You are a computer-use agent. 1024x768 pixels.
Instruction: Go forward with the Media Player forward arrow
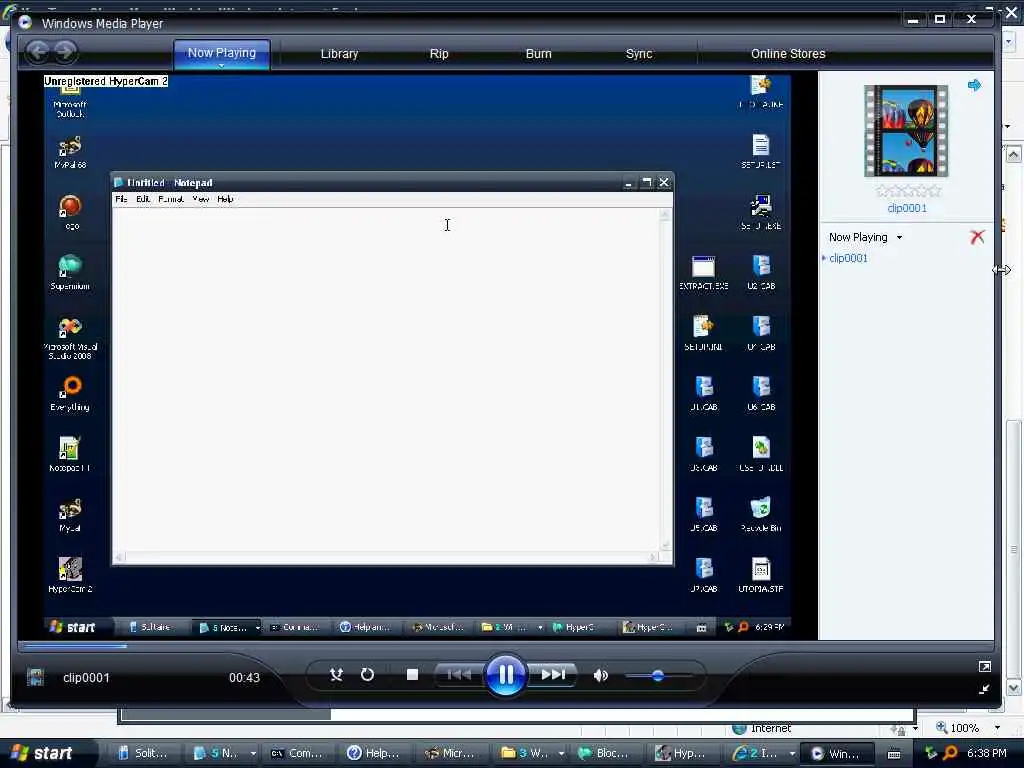click(65, 52)
